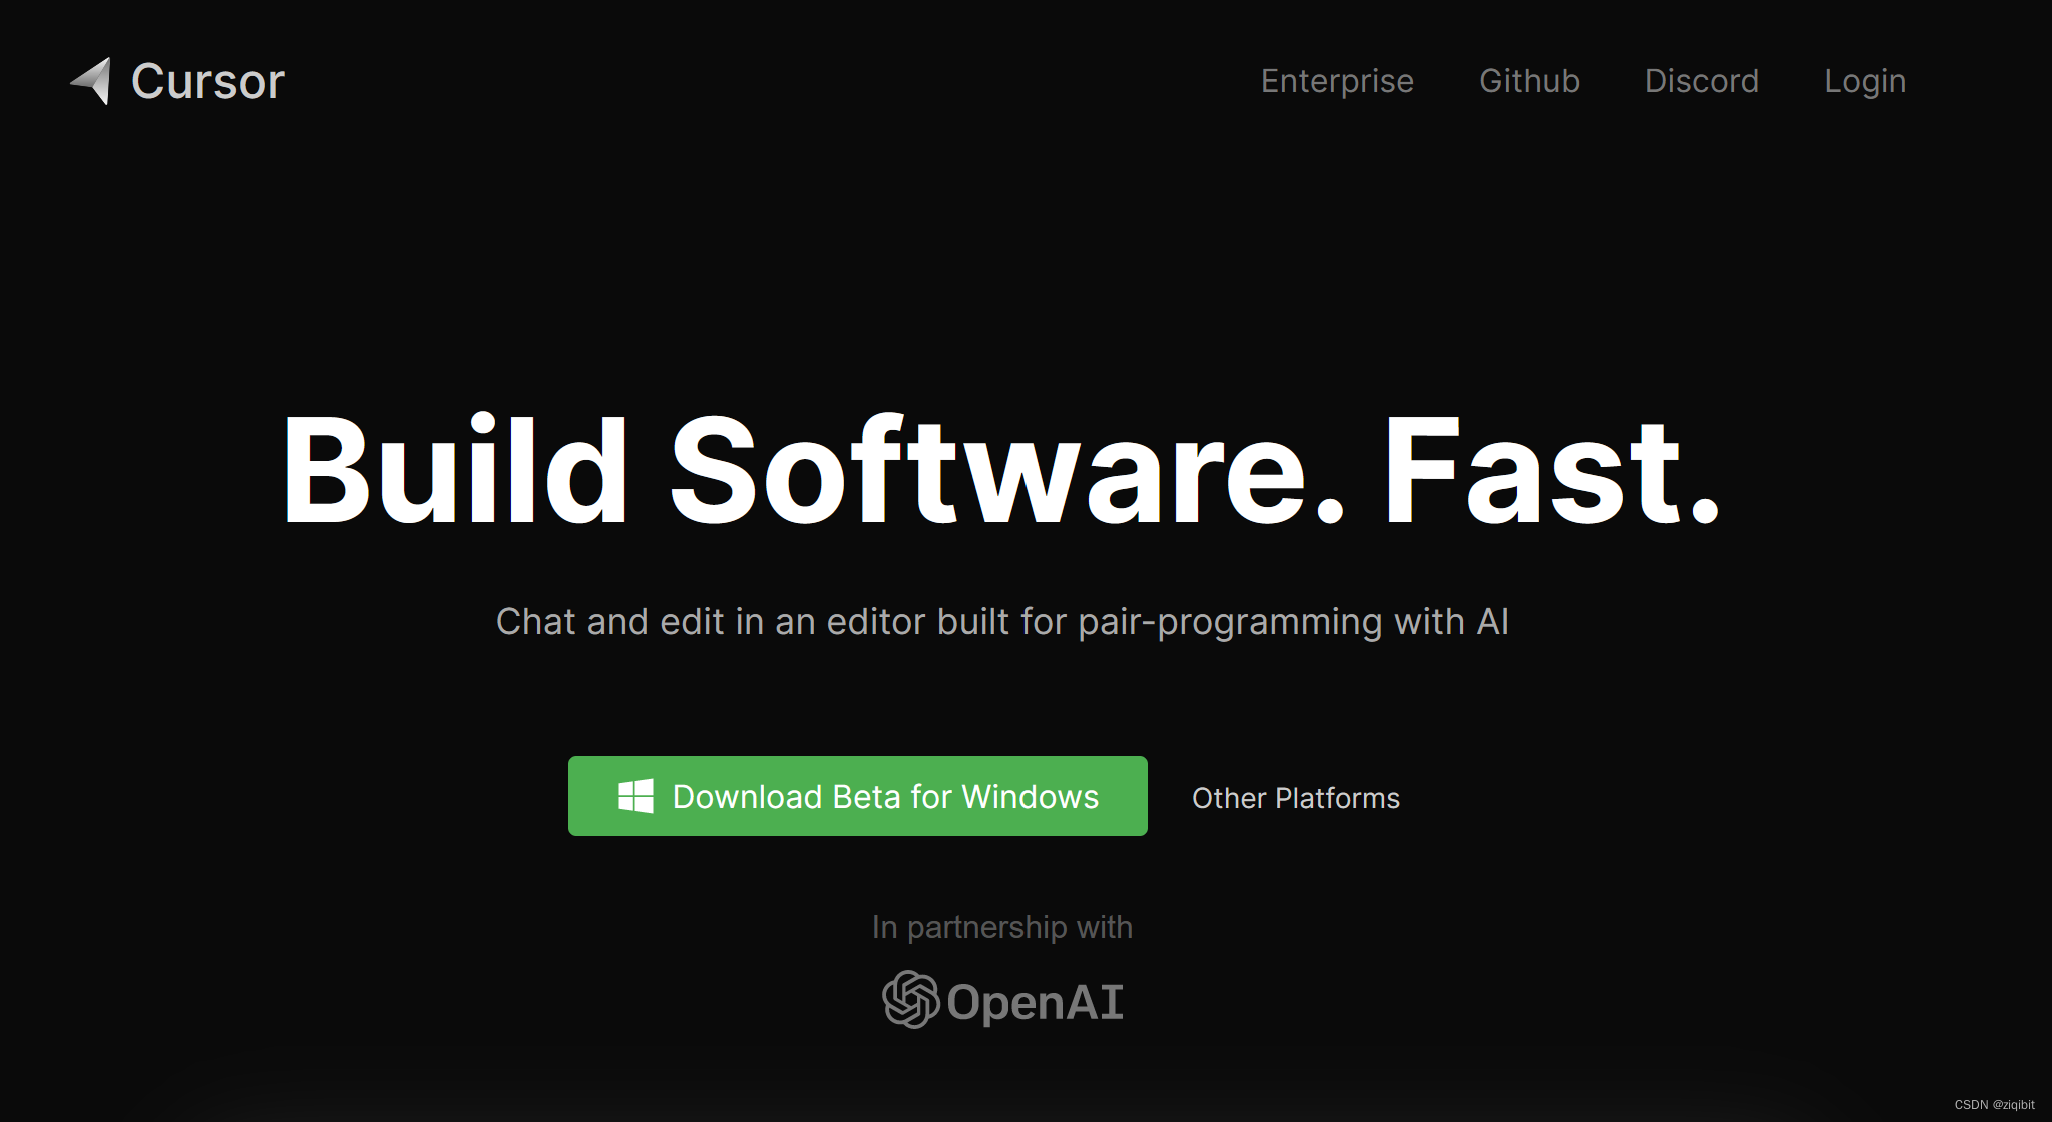Viewport: 2052px width, 1122px height.
Task: Click the Cursor arrow logo icon
Action: [92, 80]
